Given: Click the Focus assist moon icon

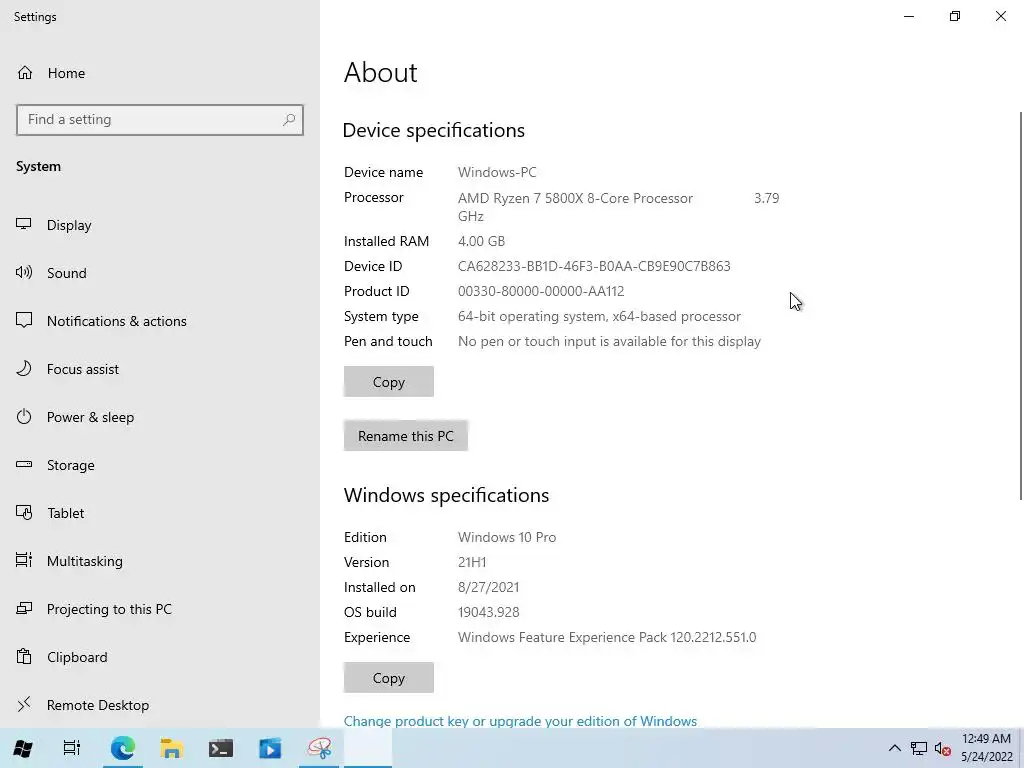Looking at the screenshot, I should 24,368.
